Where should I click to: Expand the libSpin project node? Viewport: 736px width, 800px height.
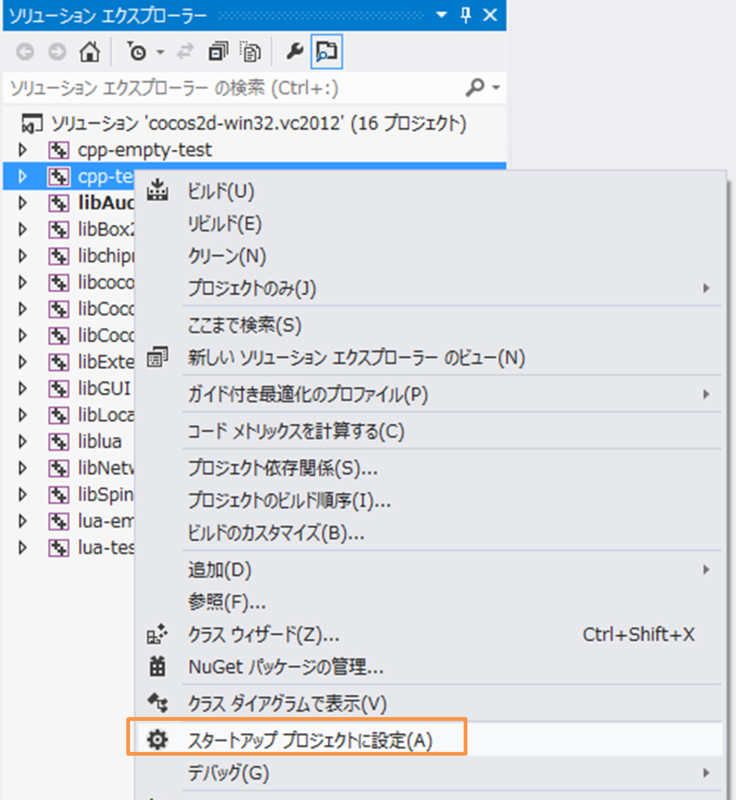coord(22,495)
